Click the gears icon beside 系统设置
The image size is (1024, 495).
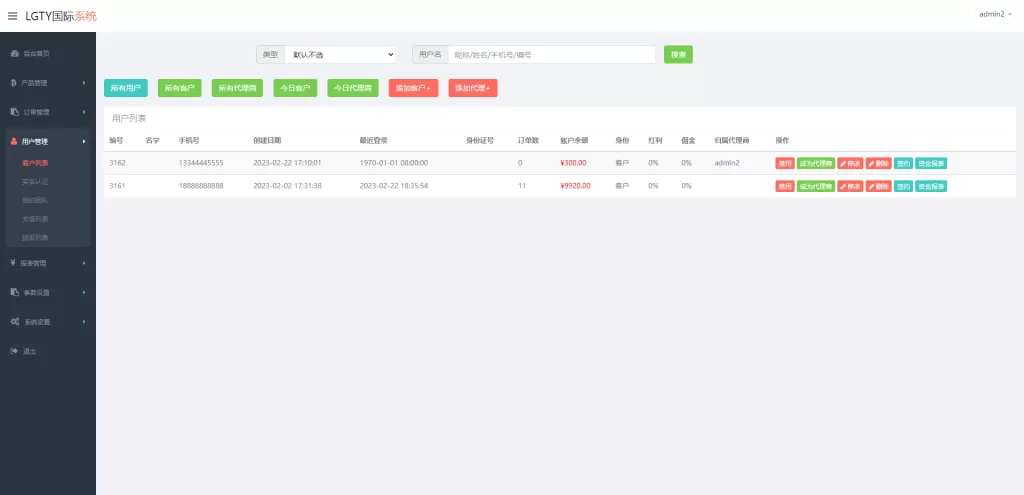14,322
